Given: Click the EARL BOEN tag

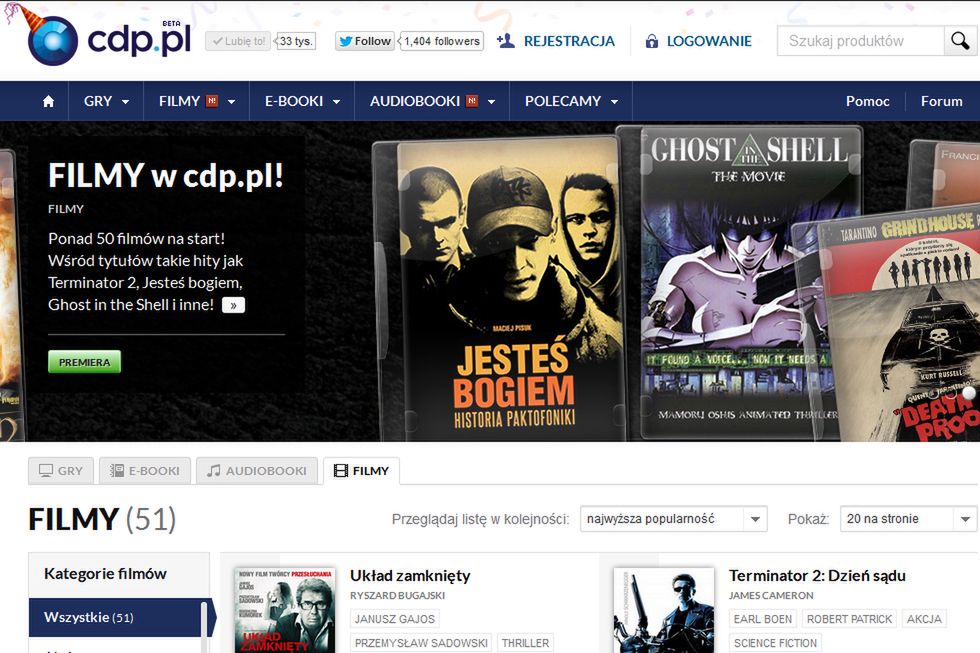Looking at the screenshot, I should click(762, 619).
